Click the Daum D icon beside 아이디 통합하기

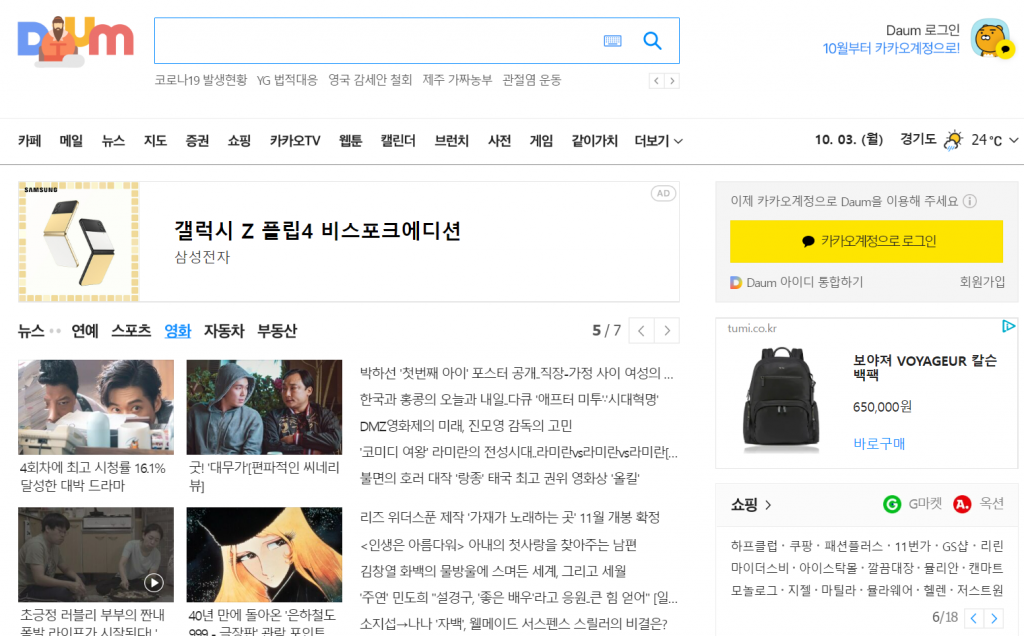733,281
